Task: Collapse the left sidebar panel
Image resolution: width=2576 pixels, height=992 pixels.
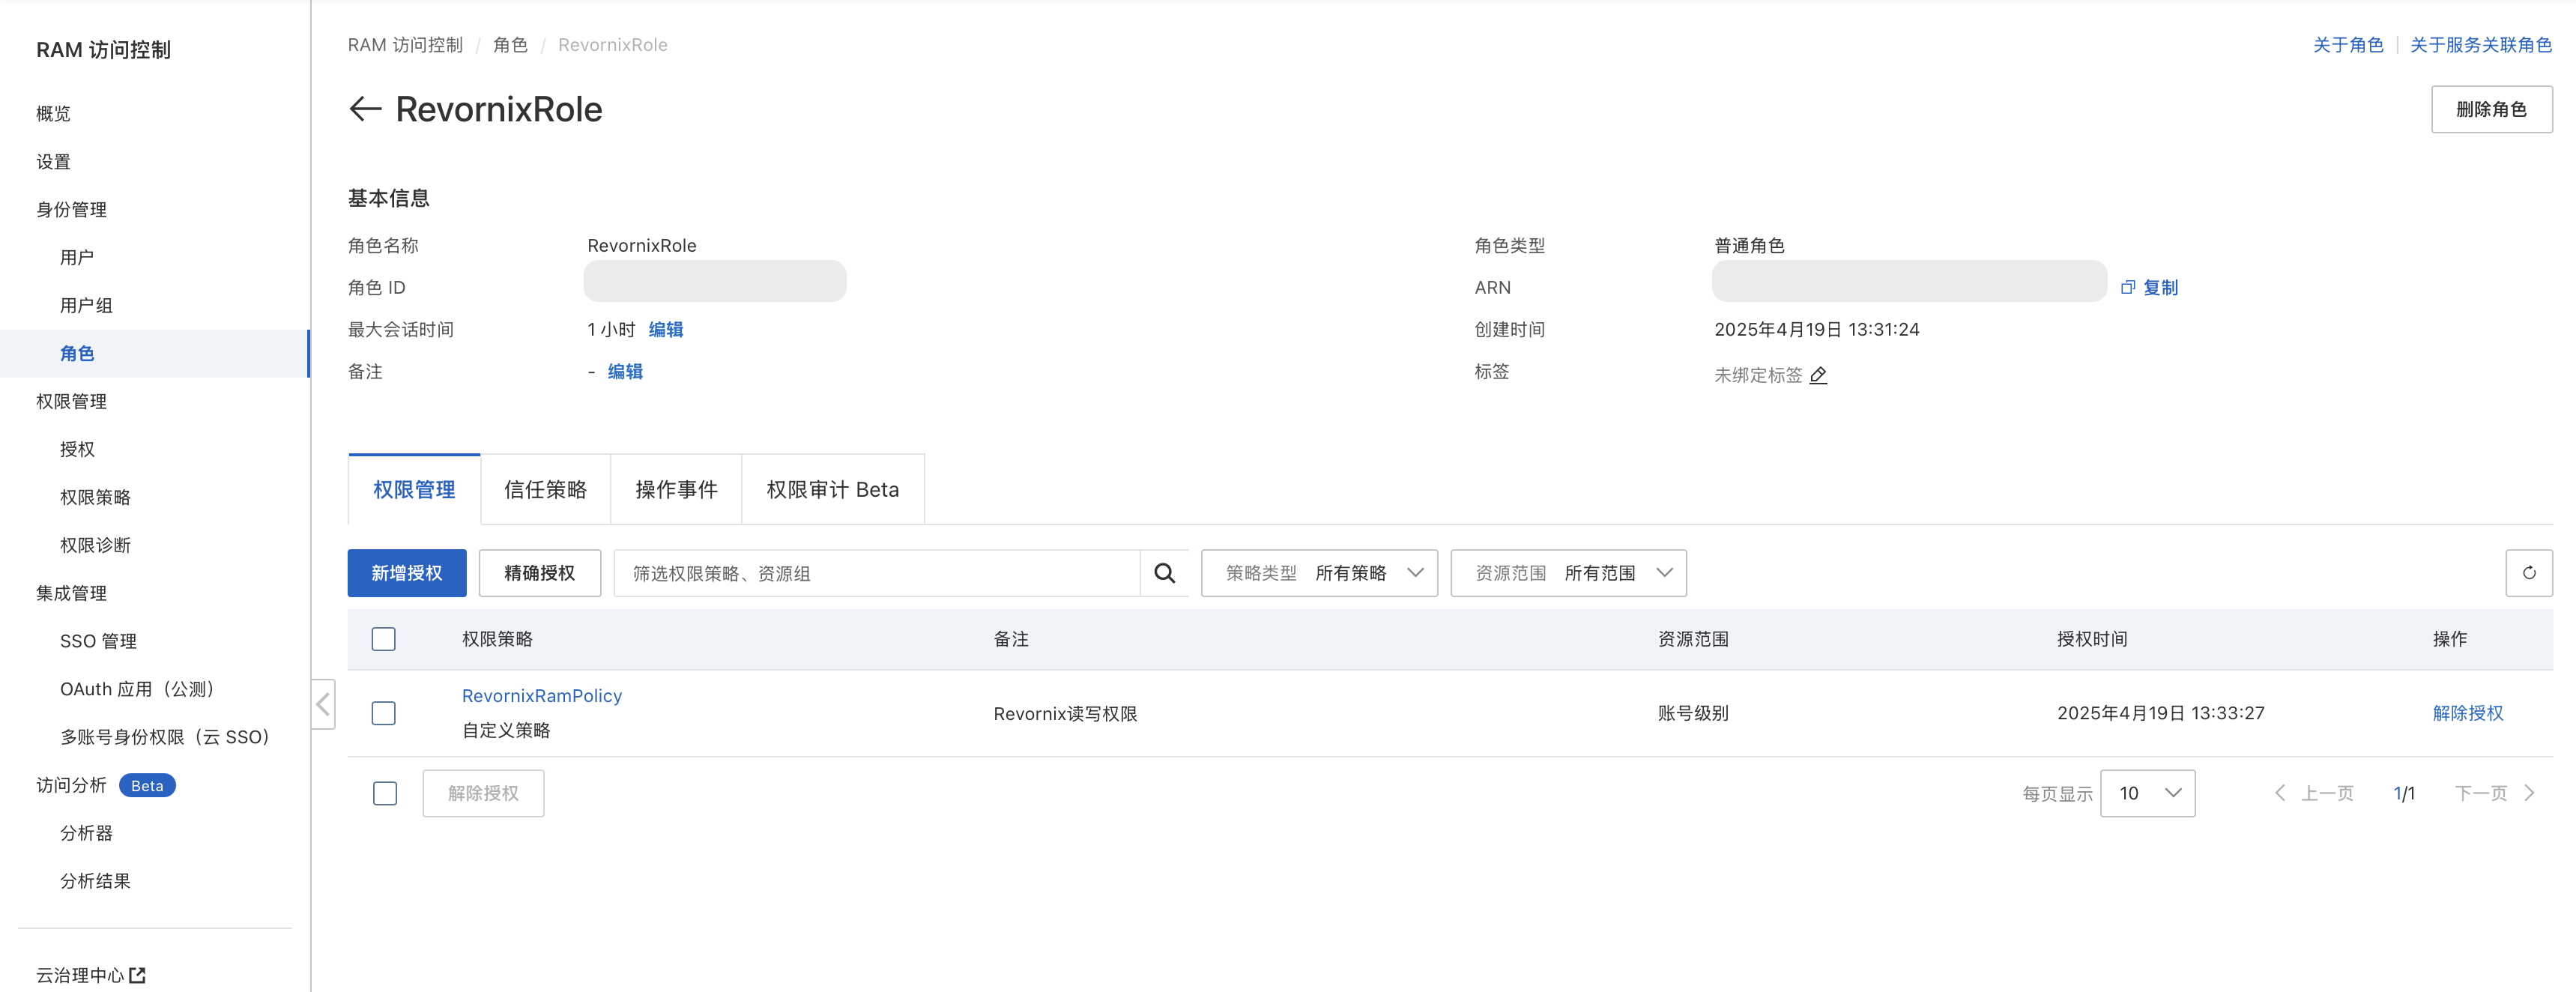Action: click(x=323, y=704)
